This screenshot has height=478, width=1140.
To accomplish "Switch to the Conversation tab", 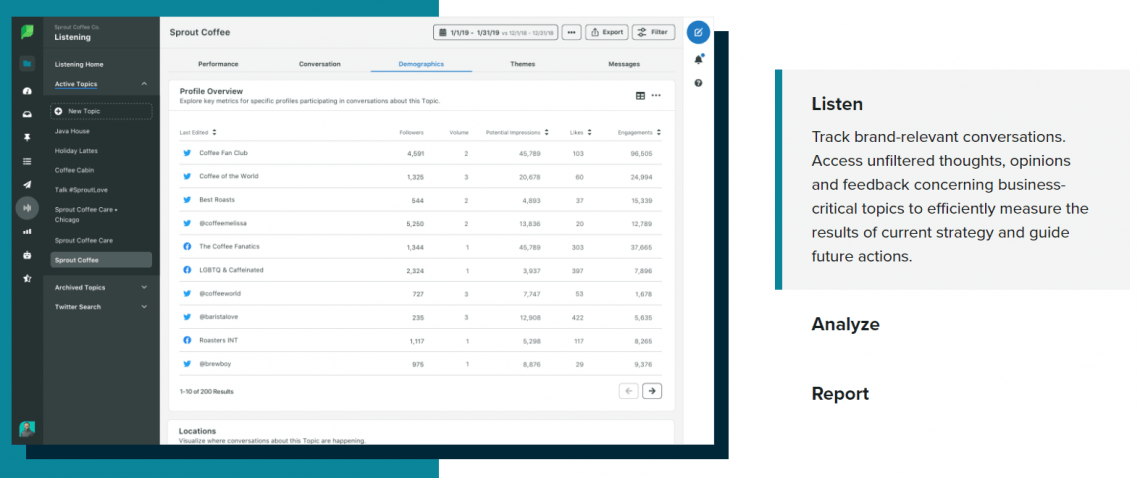I will pos(319,64).
